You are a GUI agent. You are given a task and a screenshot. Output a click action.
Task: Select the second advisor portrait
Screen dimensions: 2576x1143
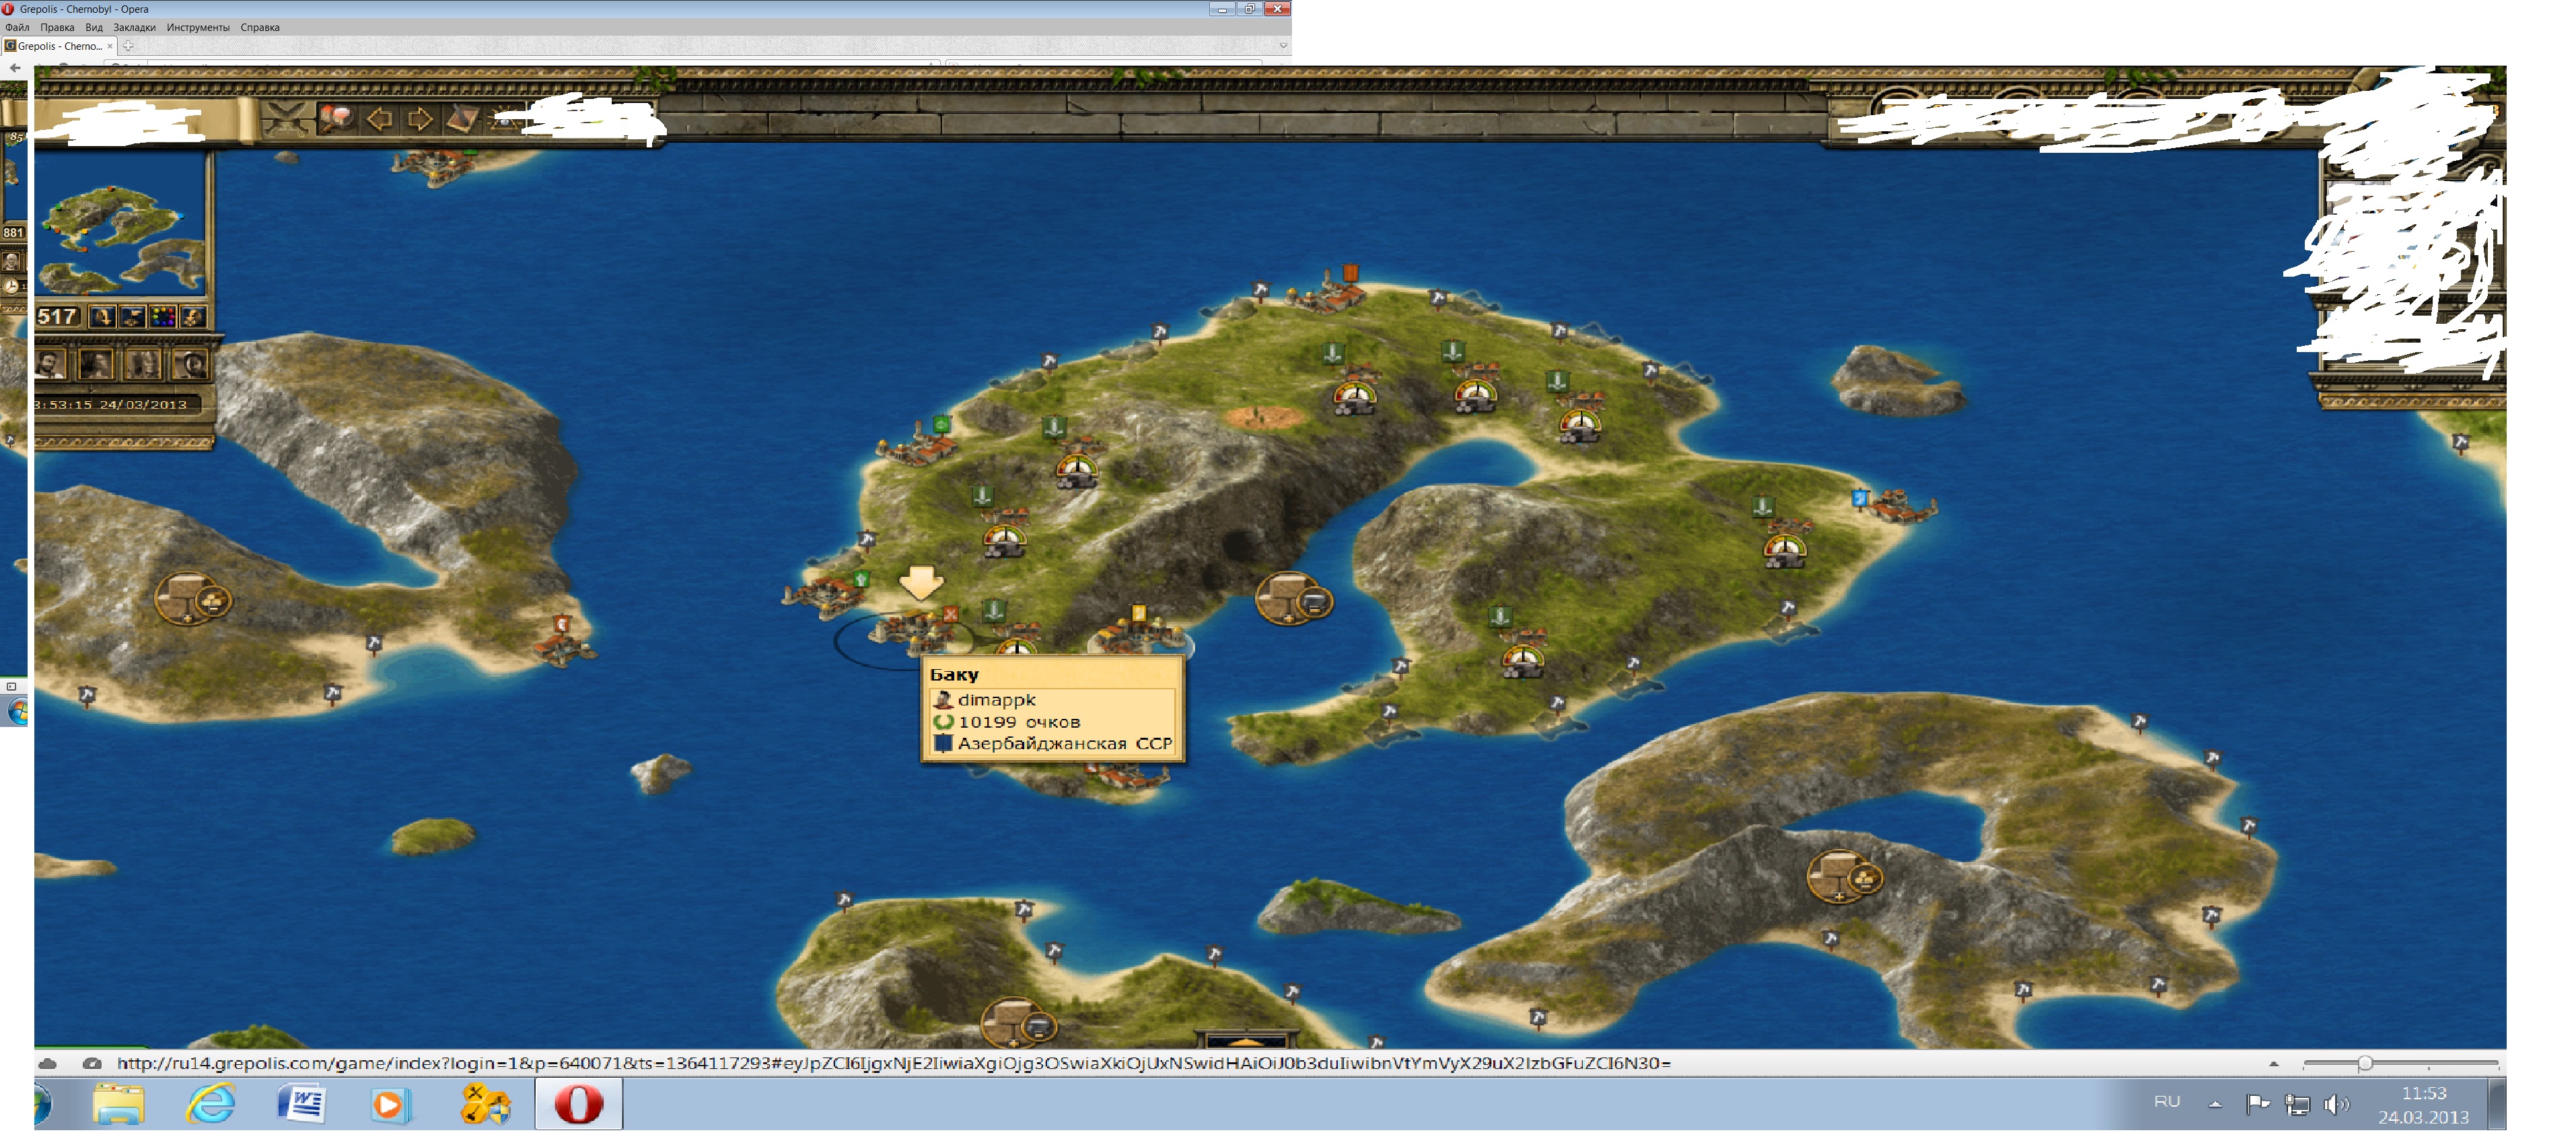[x=97, y=364]
